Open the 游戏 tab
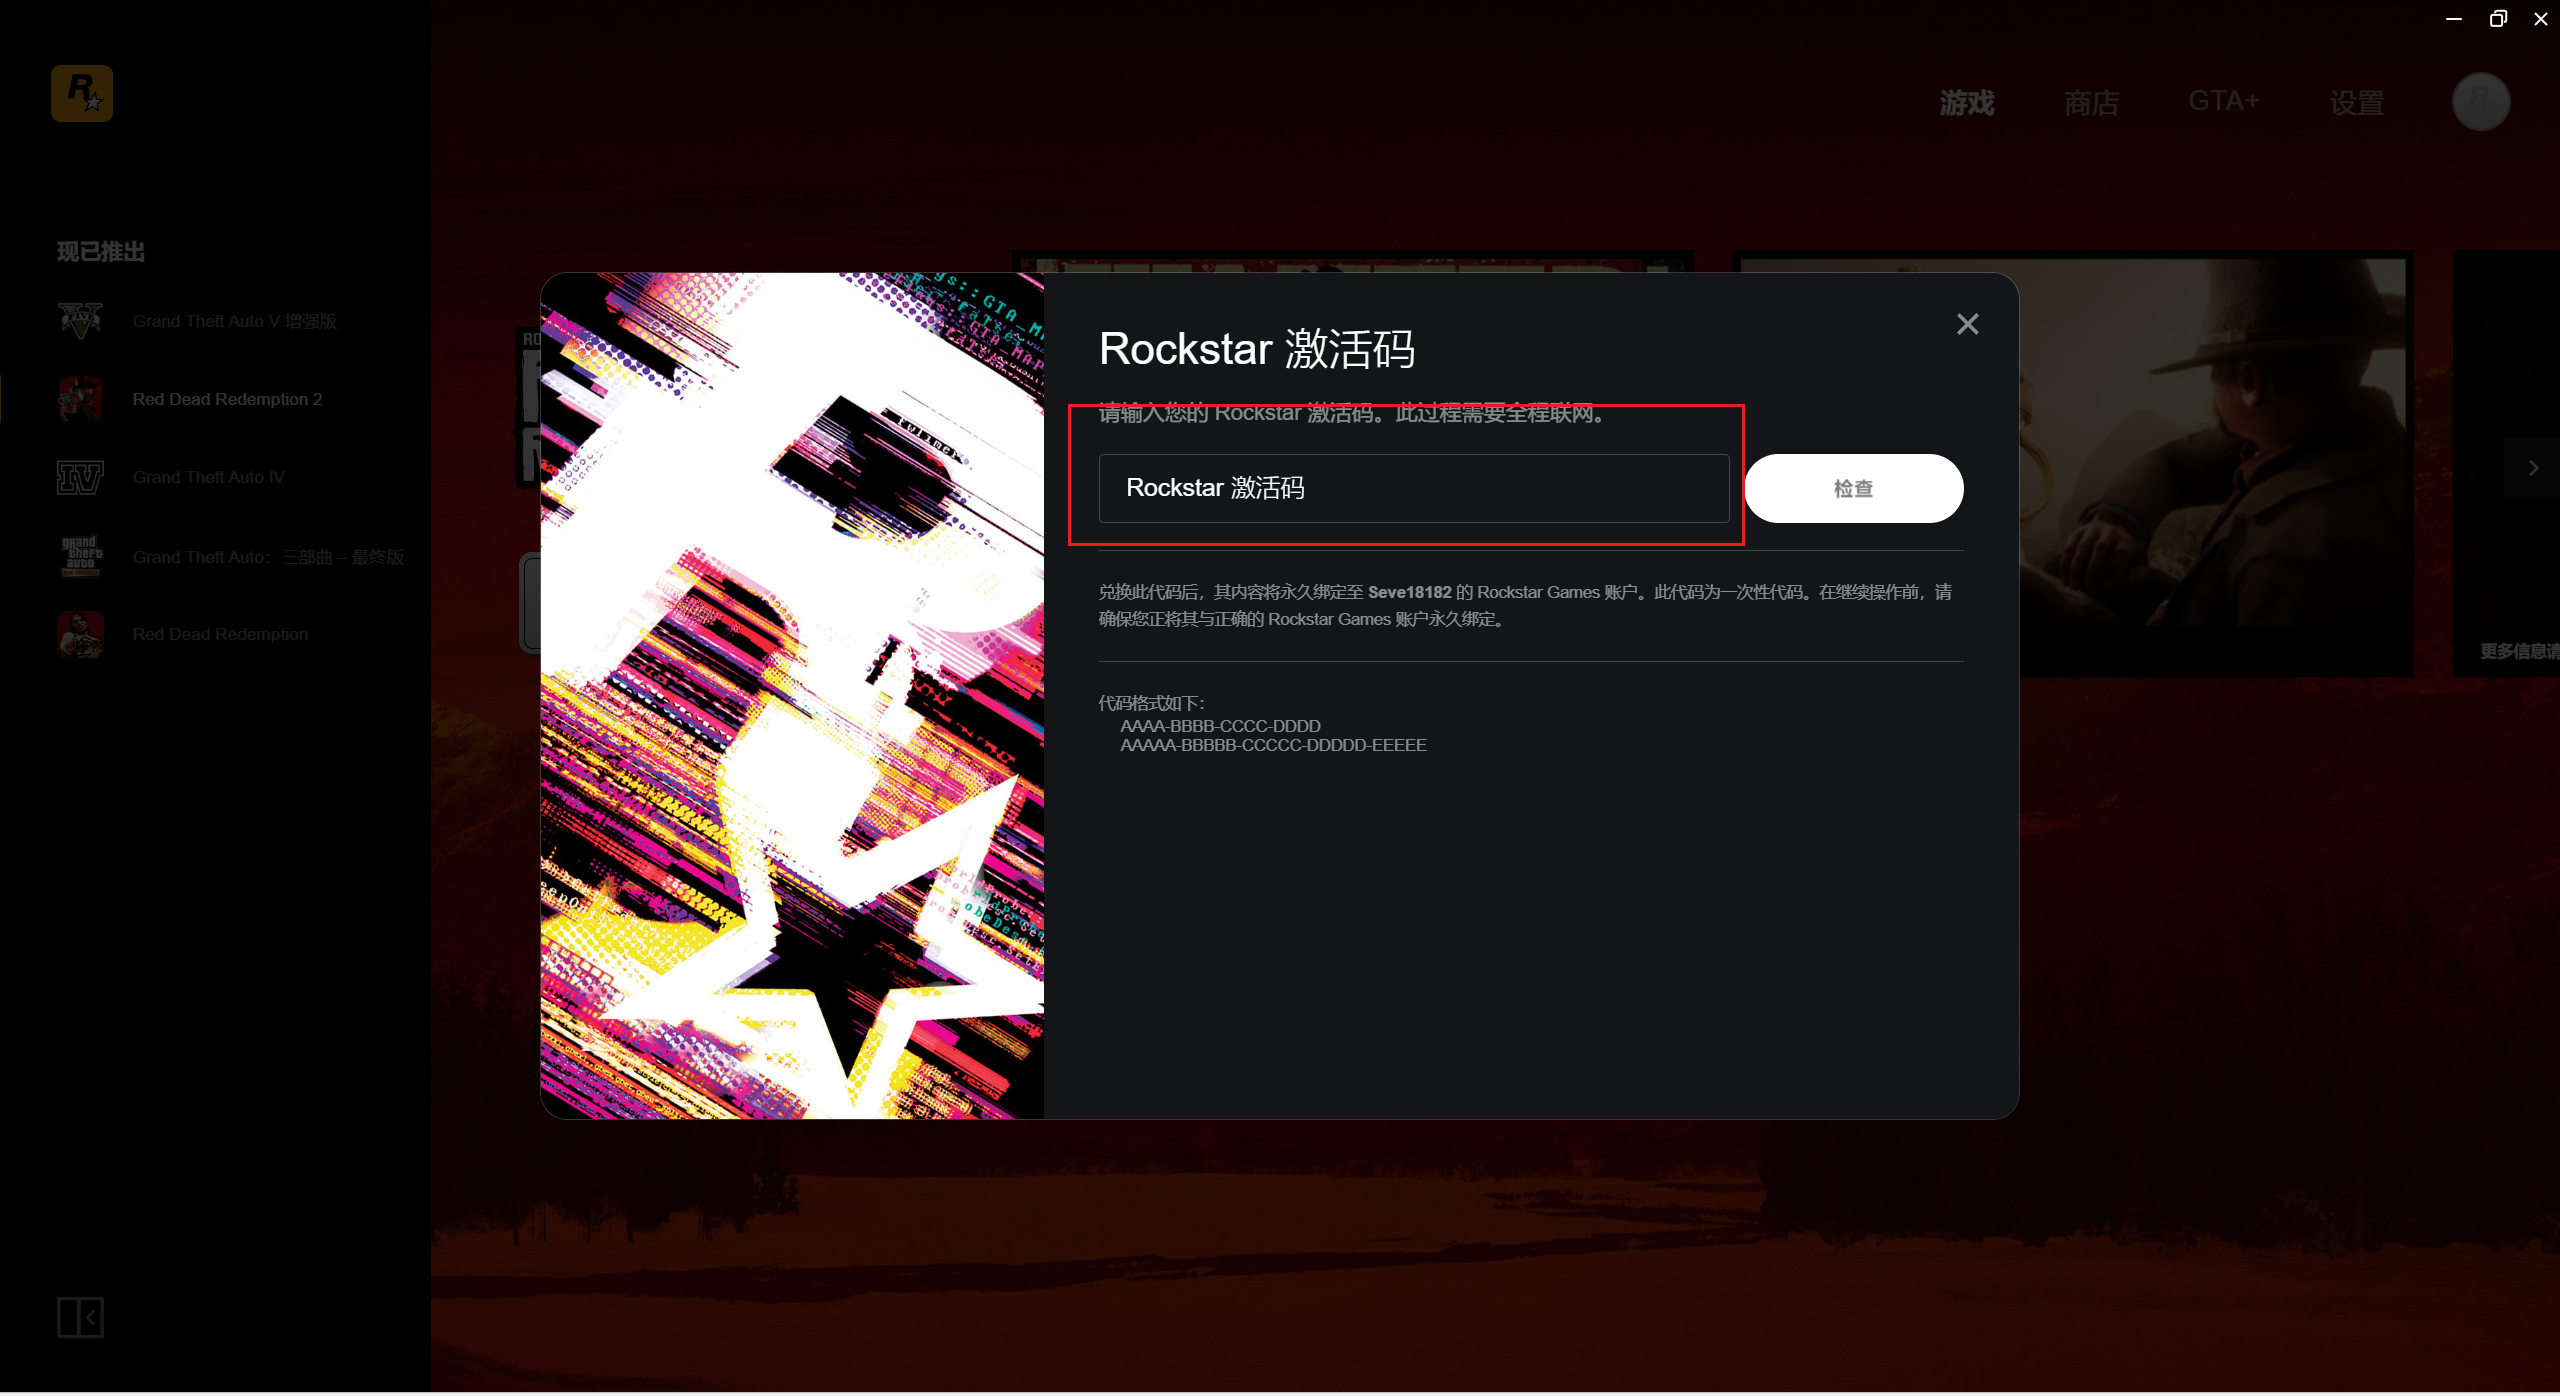Screen dimensions: 2560x1396 [x=1966, y=102]
